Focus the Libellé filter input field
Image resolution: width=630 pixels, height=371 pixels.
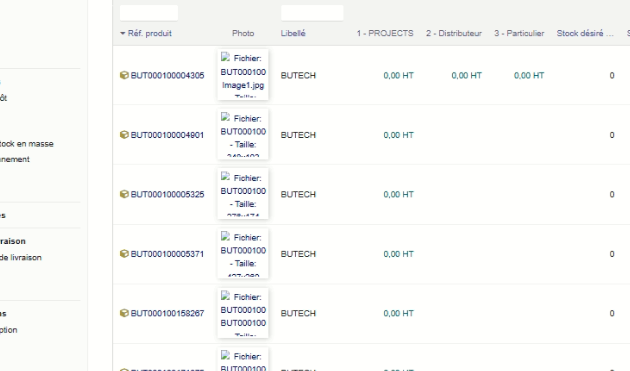coord(312,13)
